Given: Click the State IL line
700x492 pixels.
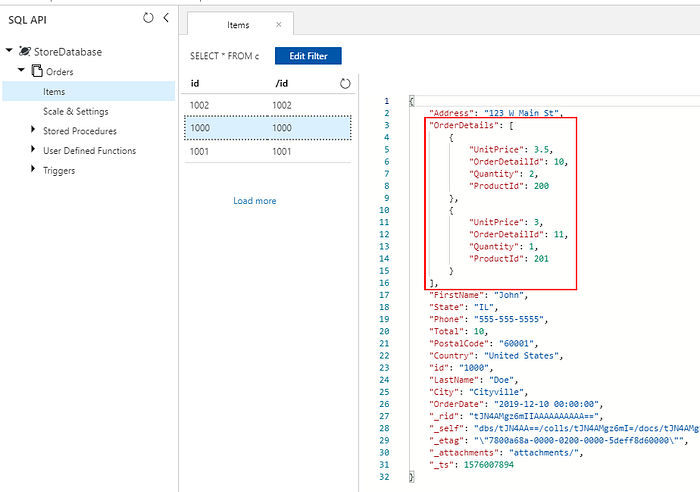Looking at the screenshot, I should tap(463, 307).
